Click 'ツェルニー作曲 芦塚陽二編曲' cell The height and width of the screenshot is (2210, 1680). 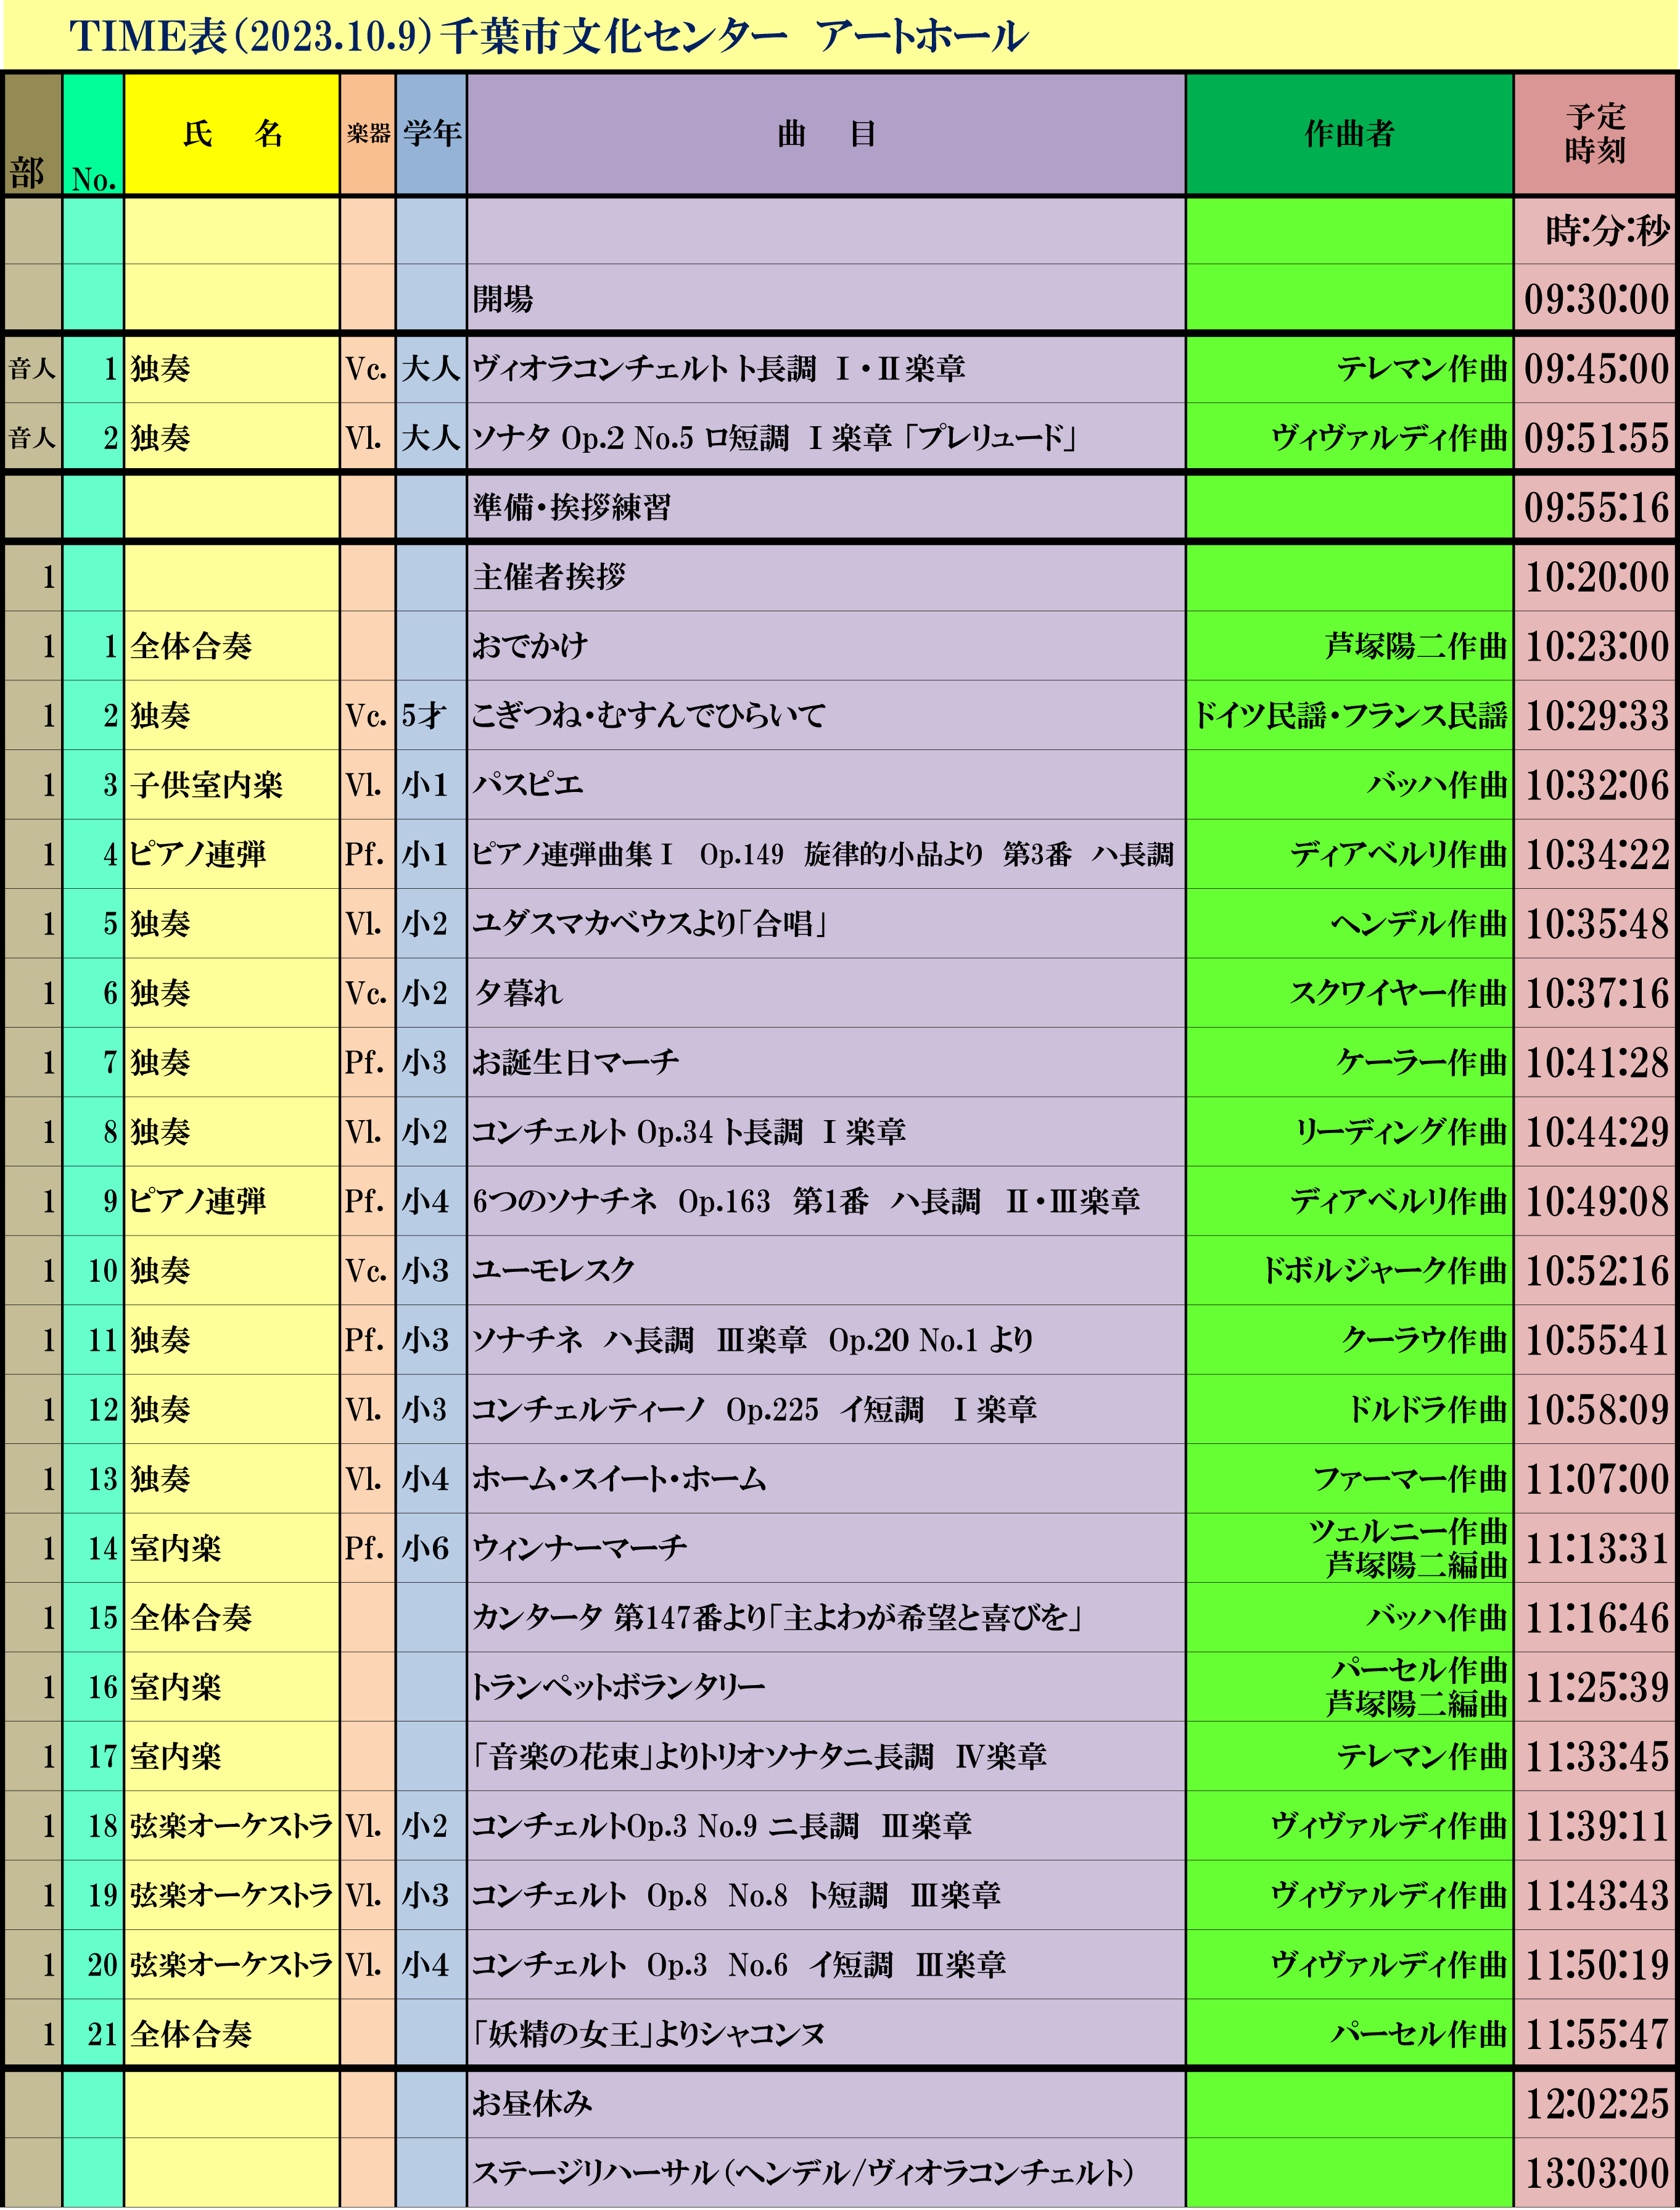tap(1349, 1548)
